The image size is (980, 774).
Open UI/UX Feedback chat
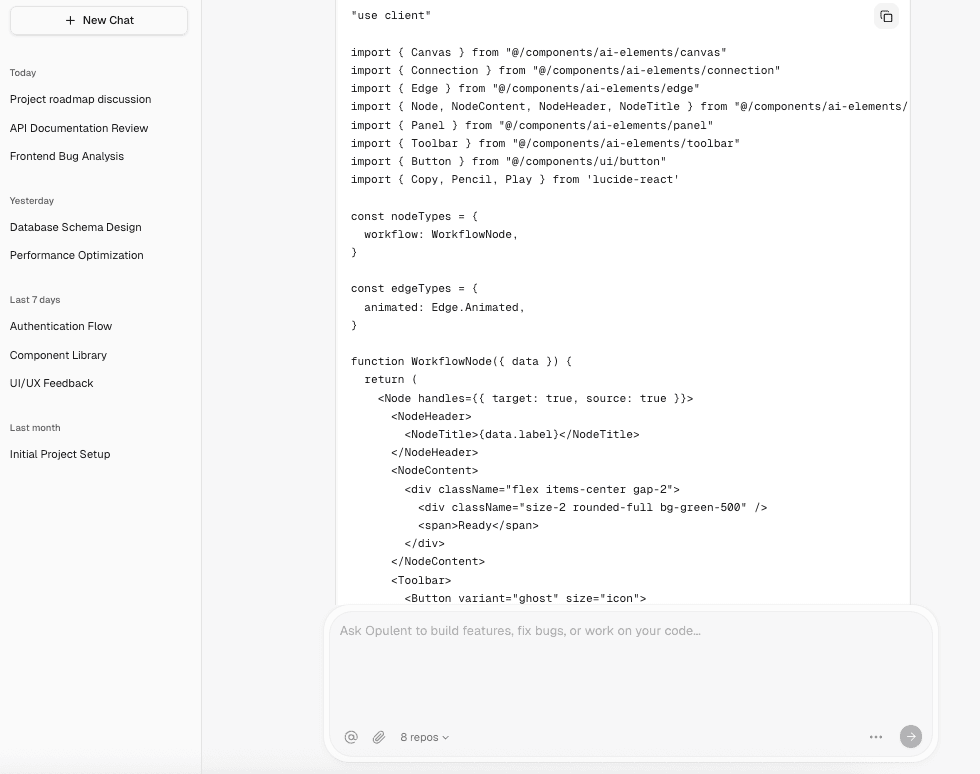point(52,383)
